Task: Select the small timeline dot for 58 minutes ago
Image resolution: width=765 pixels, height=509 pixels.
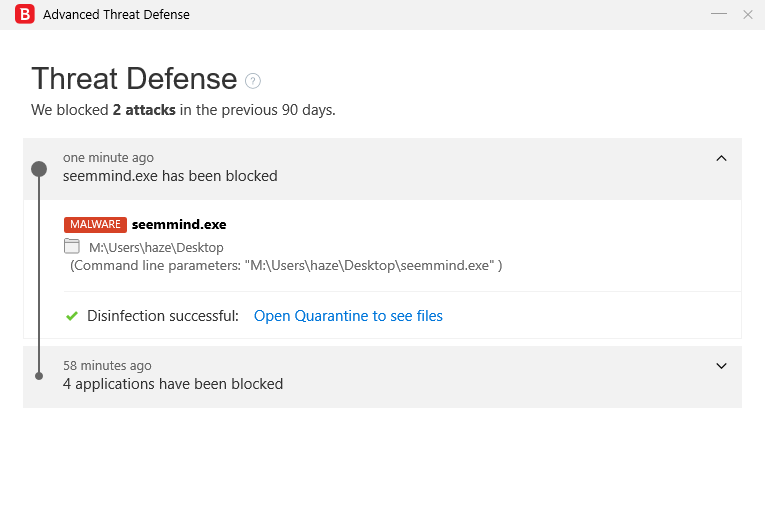Action: click(39, 376)
